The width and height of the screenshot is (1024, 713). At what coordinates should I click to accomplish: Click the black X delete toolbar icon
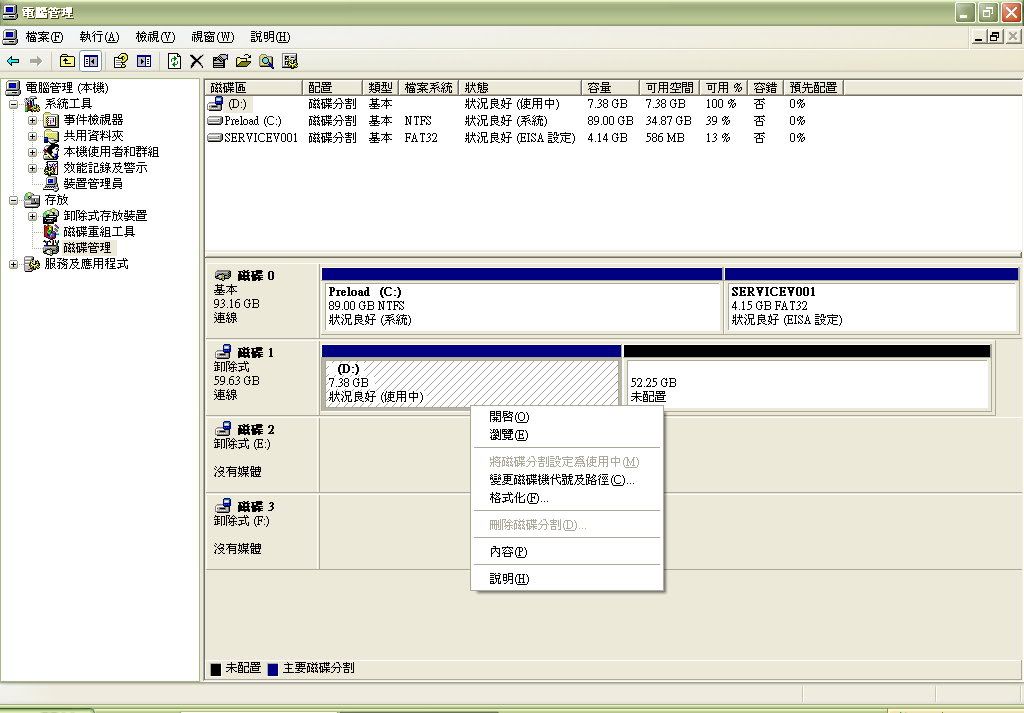click(x=196, y=61)
